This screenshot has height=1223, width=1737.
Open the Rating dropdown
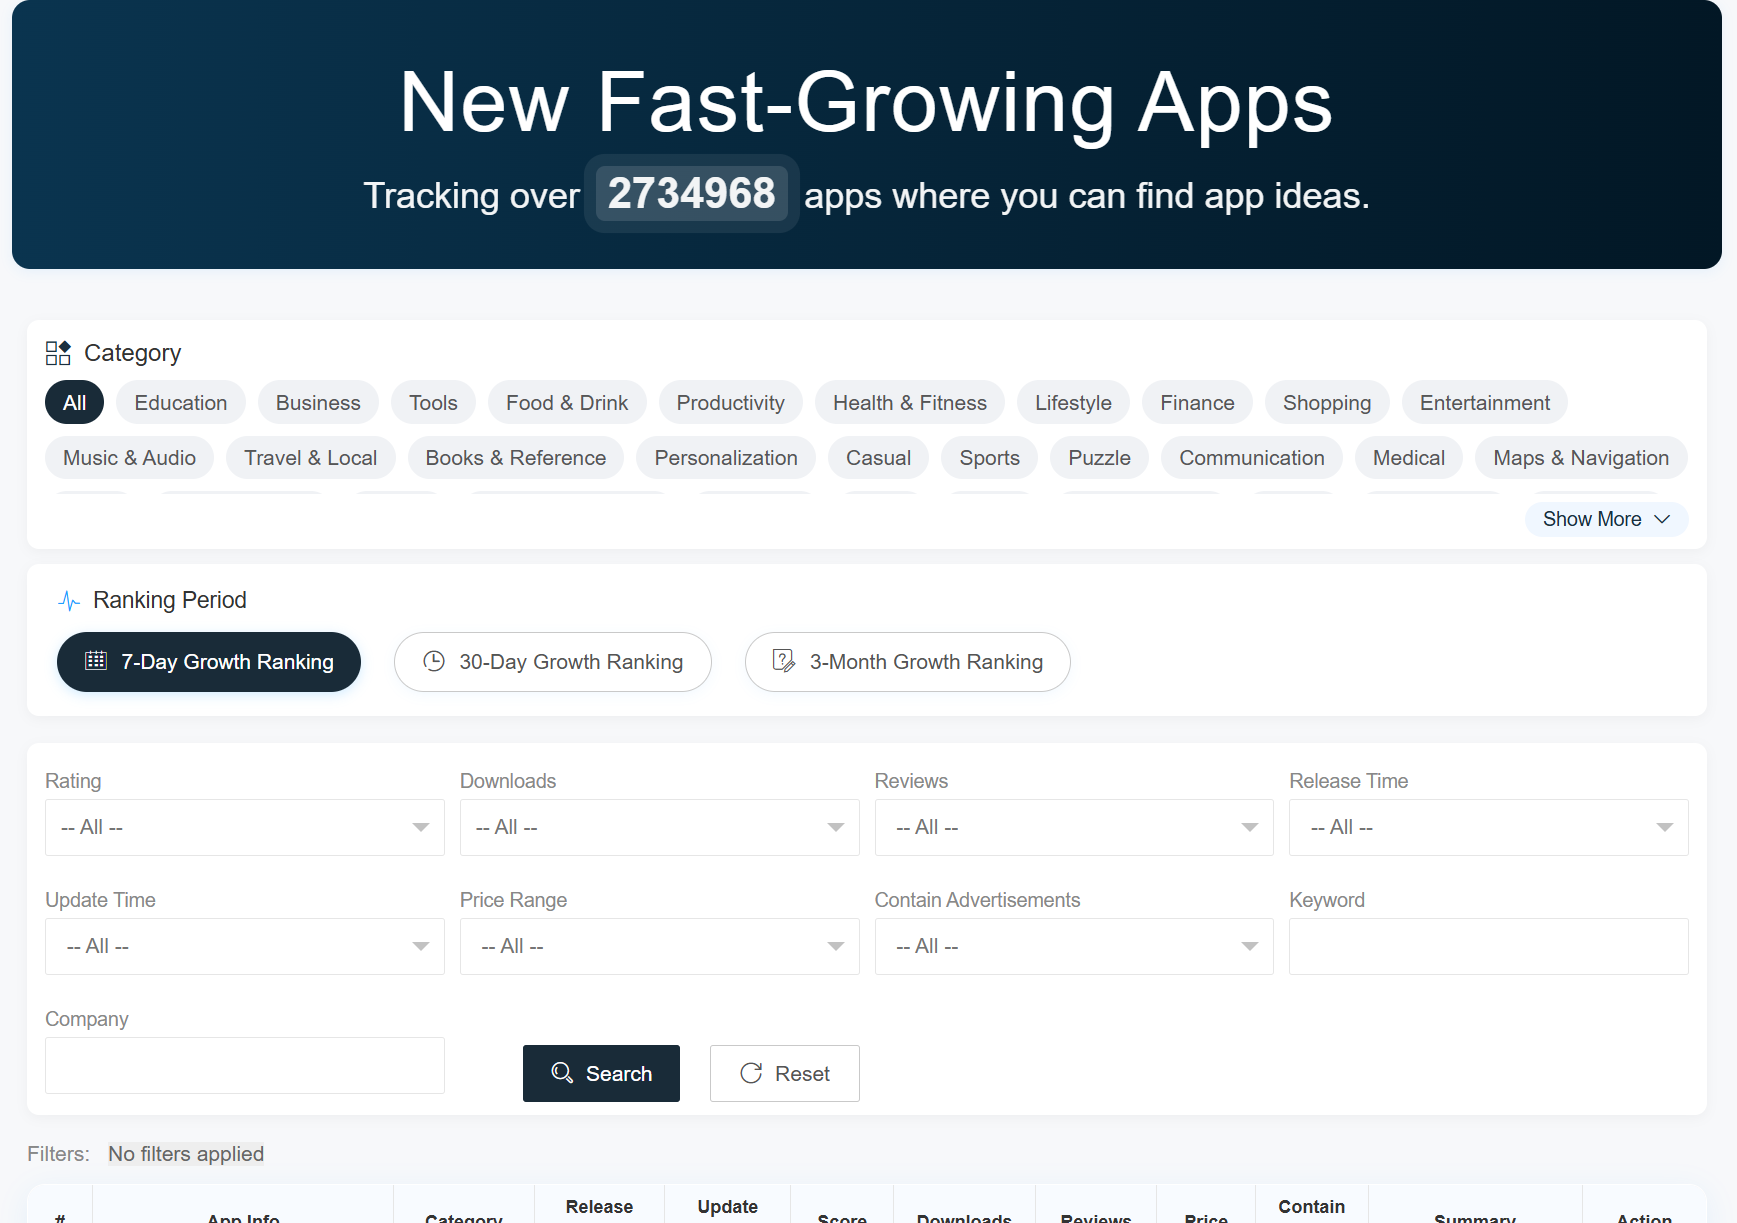coord(244,827)
